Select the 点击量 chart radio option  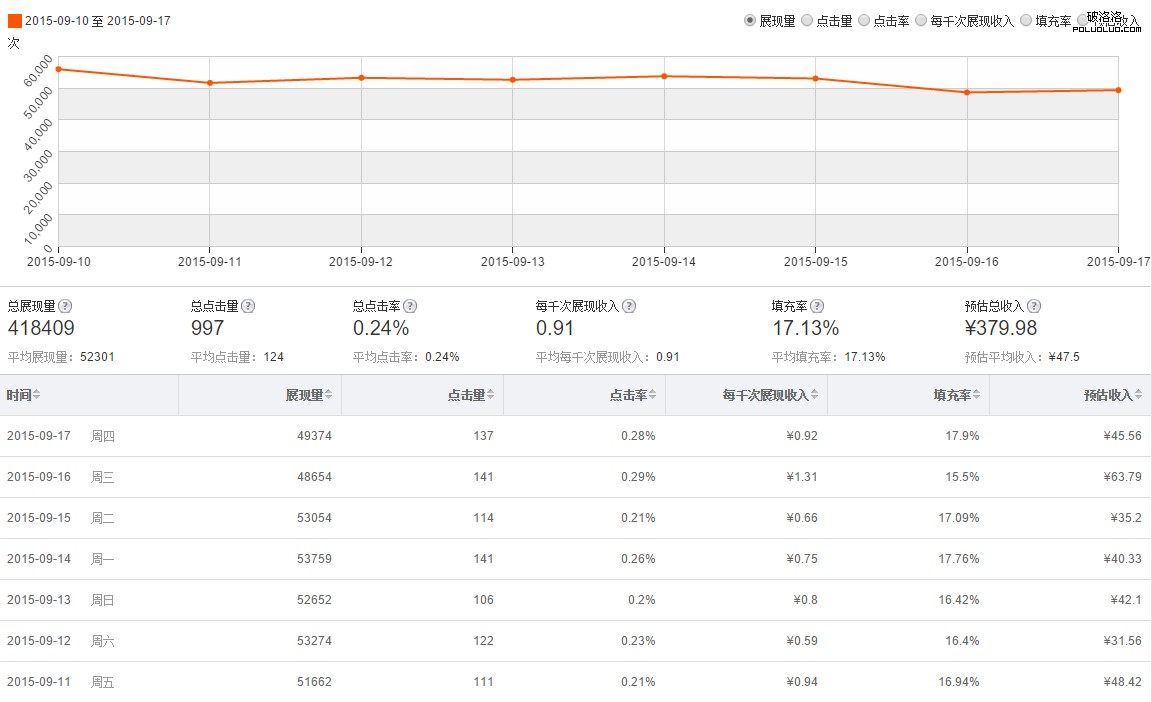tap(807, 20)
